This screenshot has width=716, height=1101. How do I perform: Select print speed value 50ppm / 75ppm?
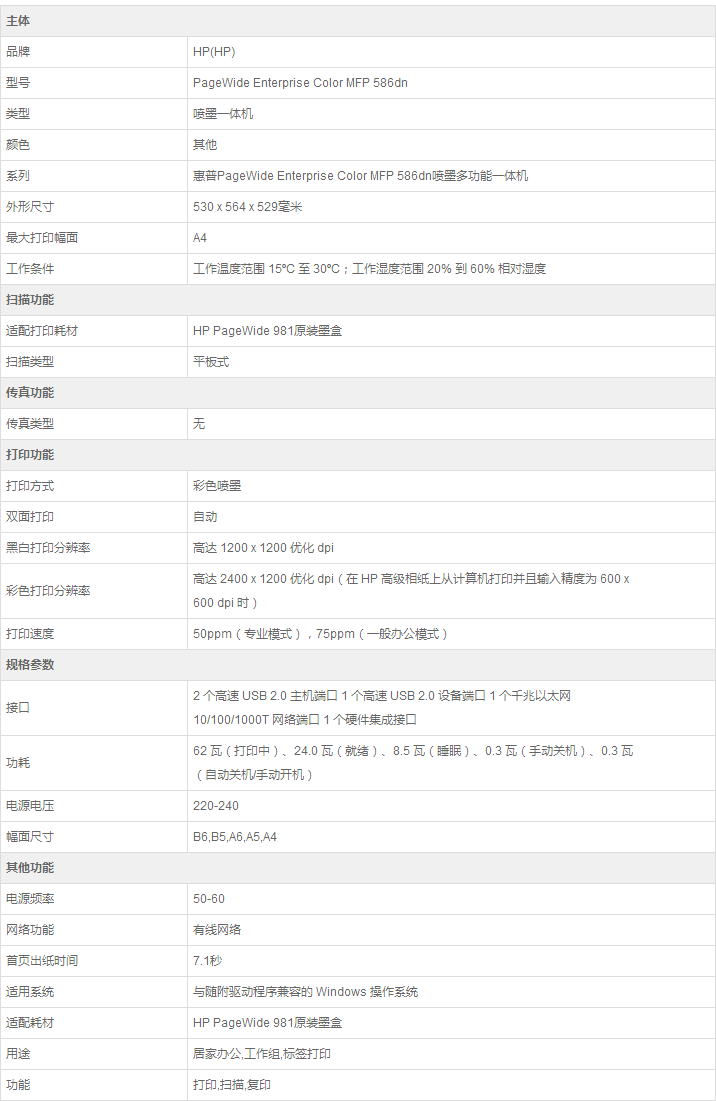[320, 634]
